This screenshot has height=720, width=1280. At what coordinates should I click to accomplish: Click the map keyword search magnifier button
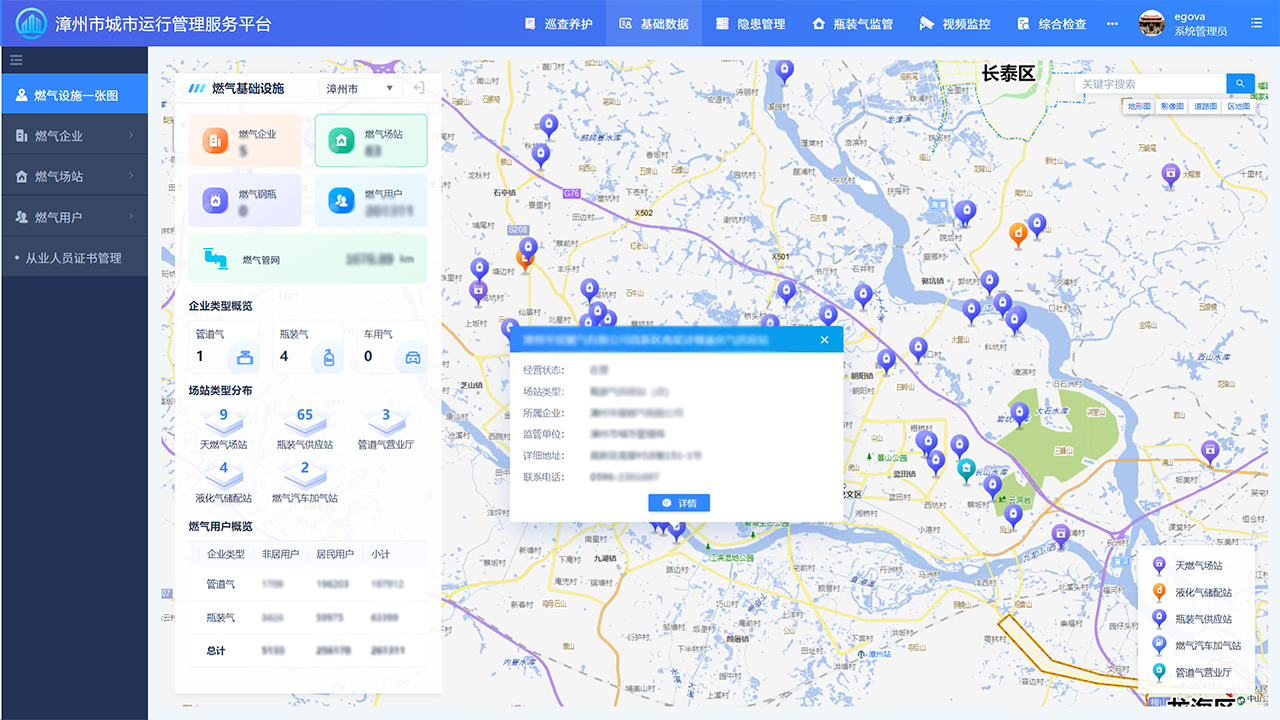[1240, 84]
